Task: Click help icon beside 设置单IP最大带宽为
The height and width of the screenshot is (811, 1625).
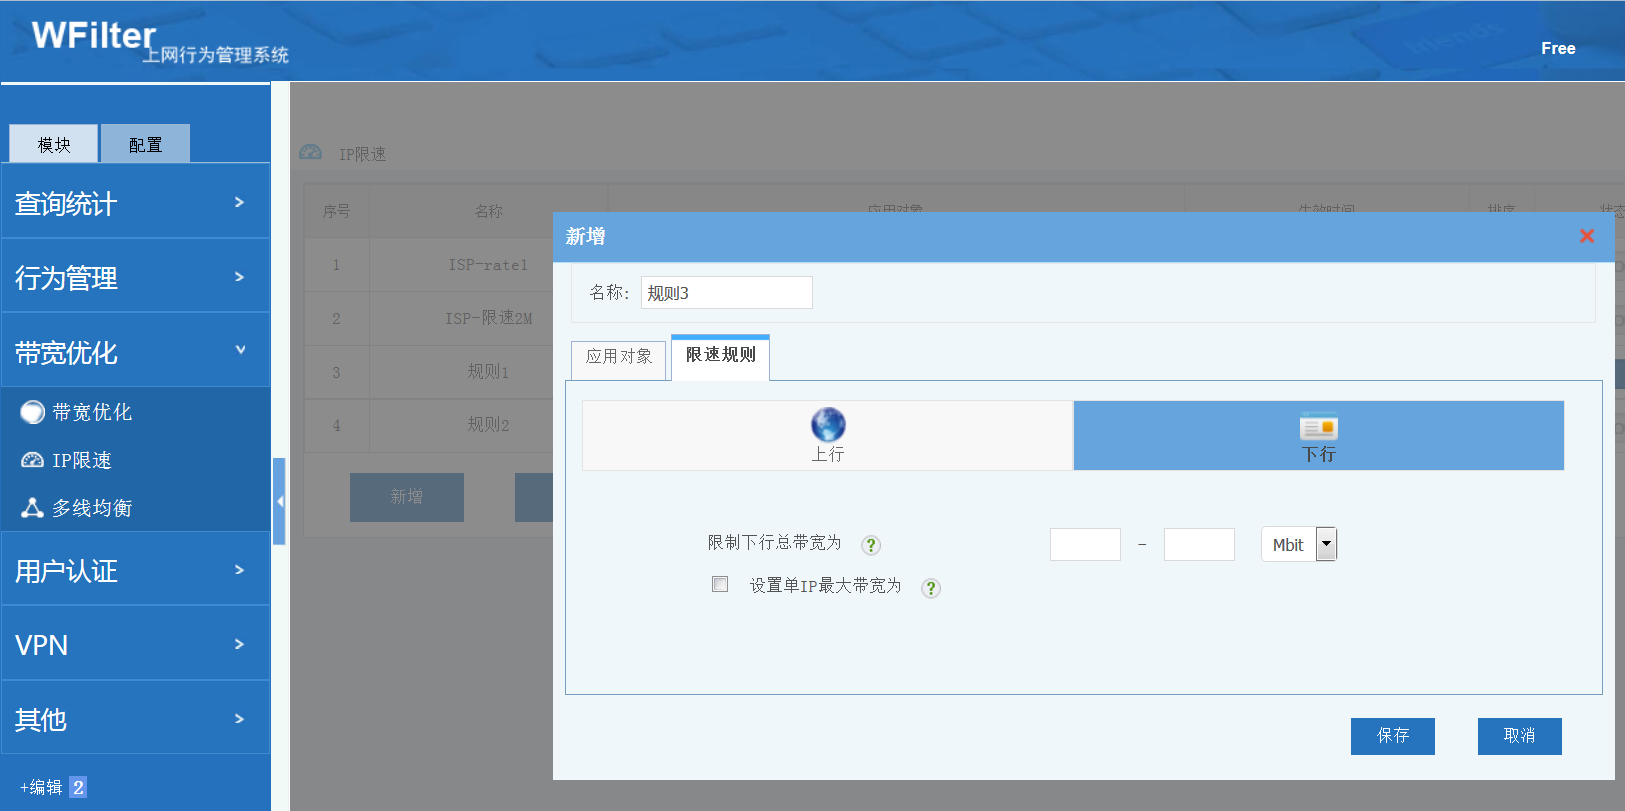Action: tap(931, 588)
